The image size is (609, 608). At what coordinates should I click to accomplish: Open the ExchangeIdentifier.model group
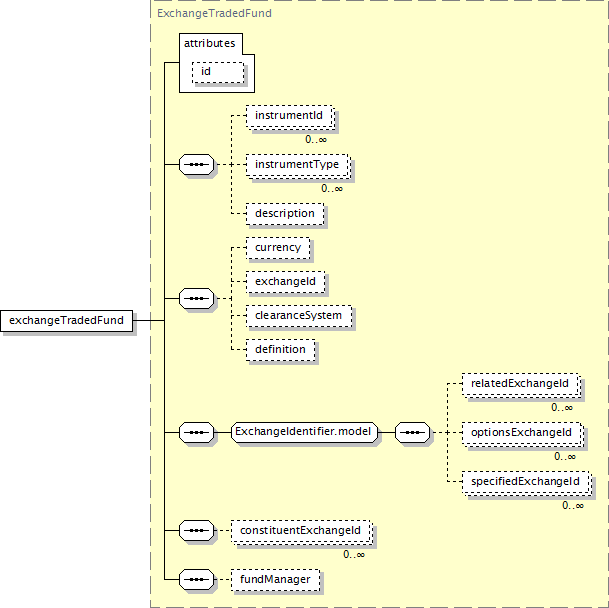tap(304, 432)
